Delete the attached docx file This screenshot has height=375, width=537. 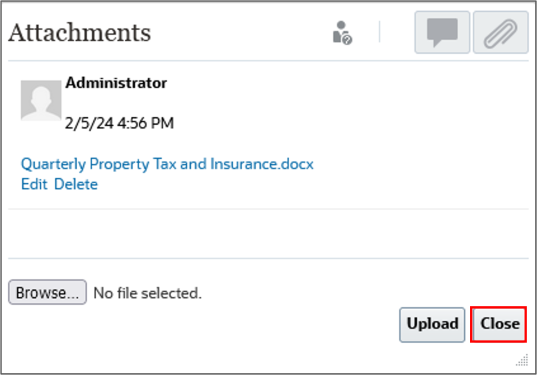pos(76,184)
